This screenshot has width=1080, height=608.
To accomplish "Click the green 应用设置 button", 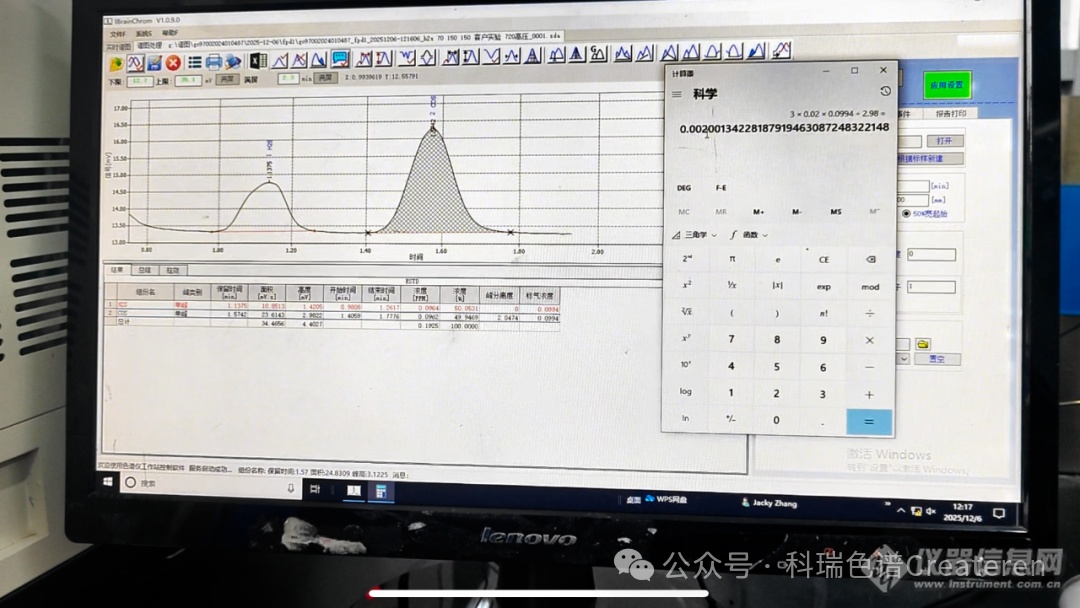I will pyautogui.click(x=946, y=86).
